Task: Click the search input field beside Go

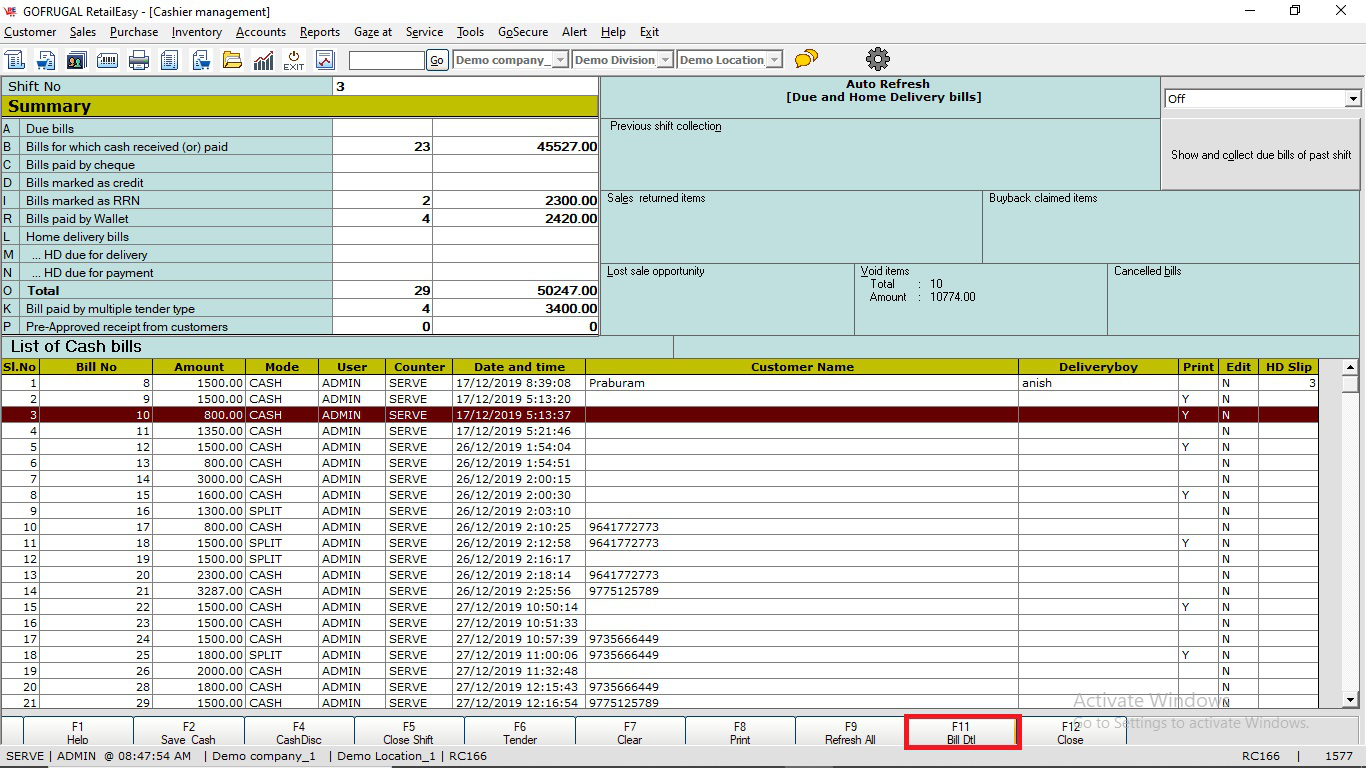Action: (x=386, y=60)
